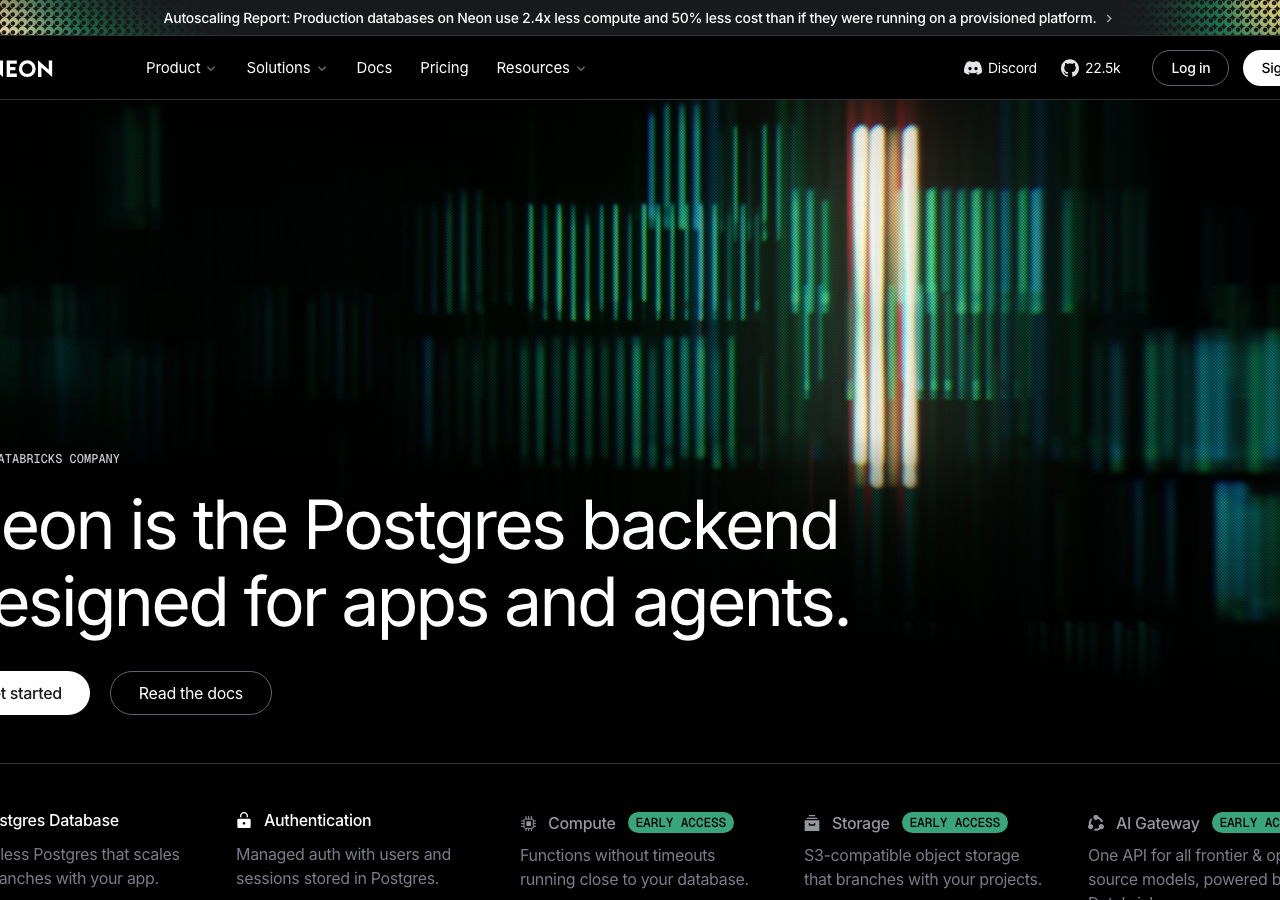This screenshot has height=900, width=1280.
Task: Open the Pricing page
Action: (x=444, y=68)
